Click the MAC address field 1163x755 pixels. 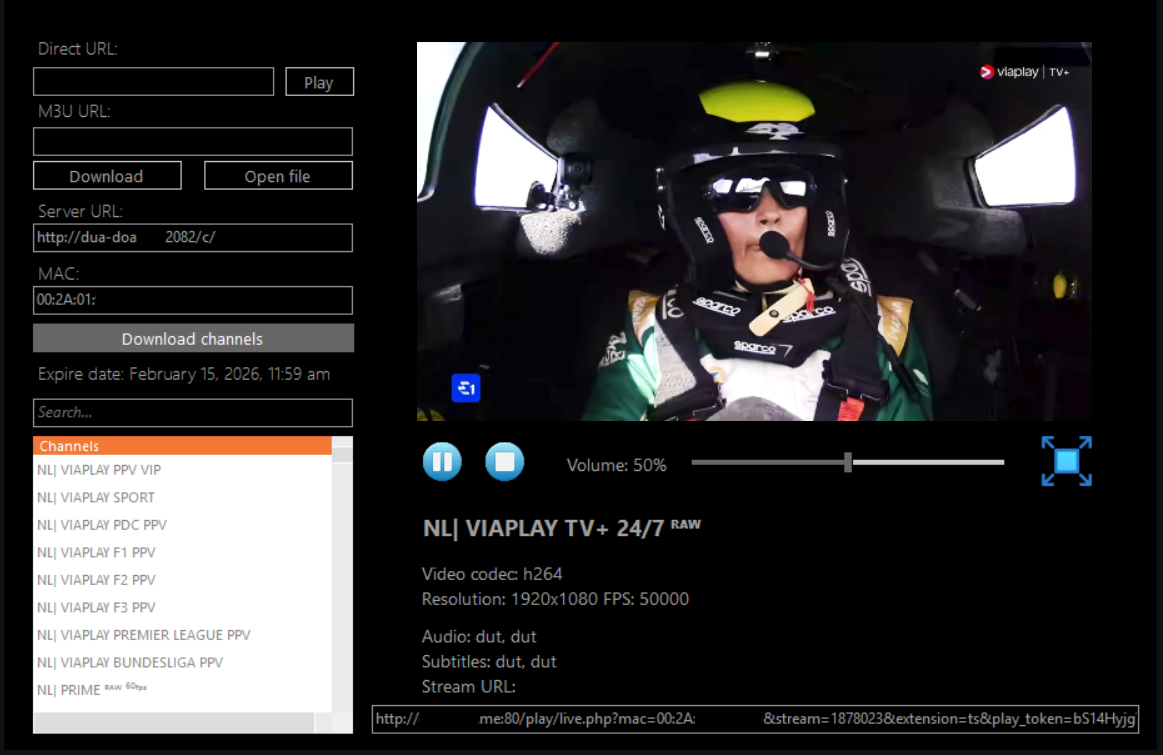192,300
